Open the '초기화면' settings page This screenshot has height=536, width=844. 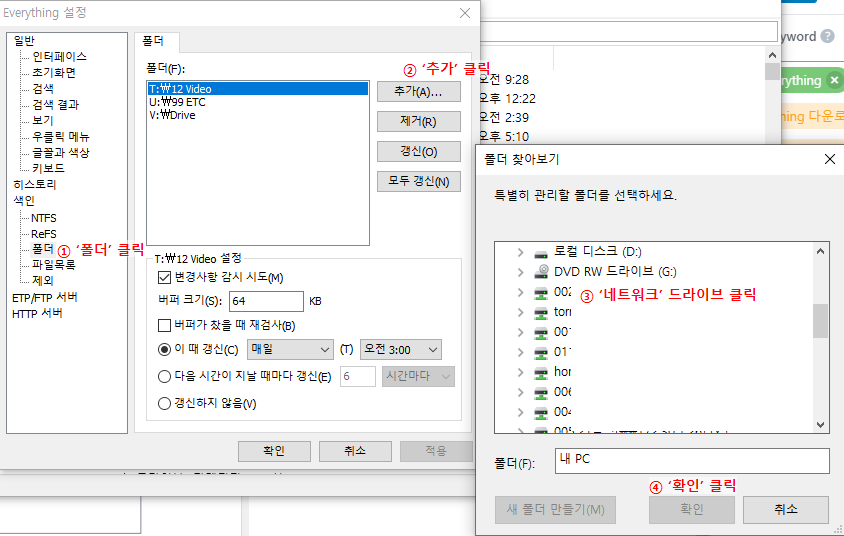click(54, 73)
